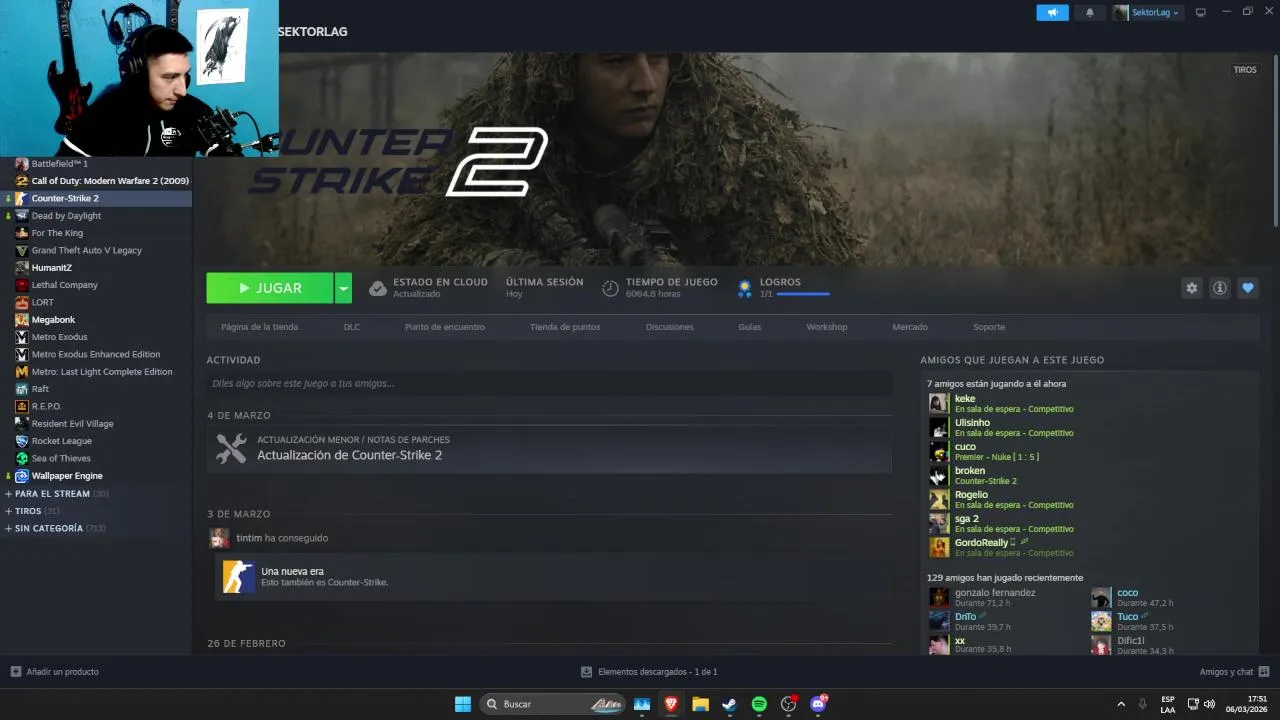Open the Soporte tab
This screenshot has height=720, width=1280.
(x=989, y=327)
